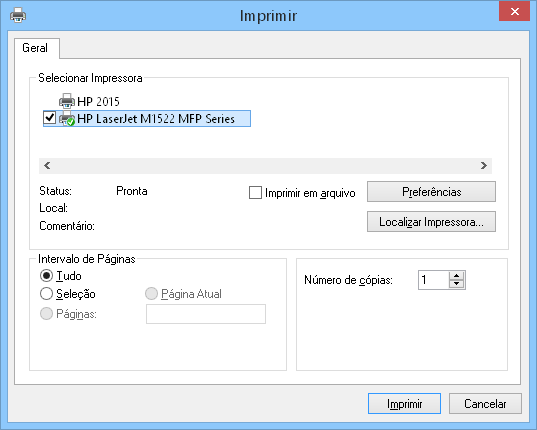Uncheck the HP LaserJet M1522 checkbox
The image size is (537, 430).
pos(50,118)
